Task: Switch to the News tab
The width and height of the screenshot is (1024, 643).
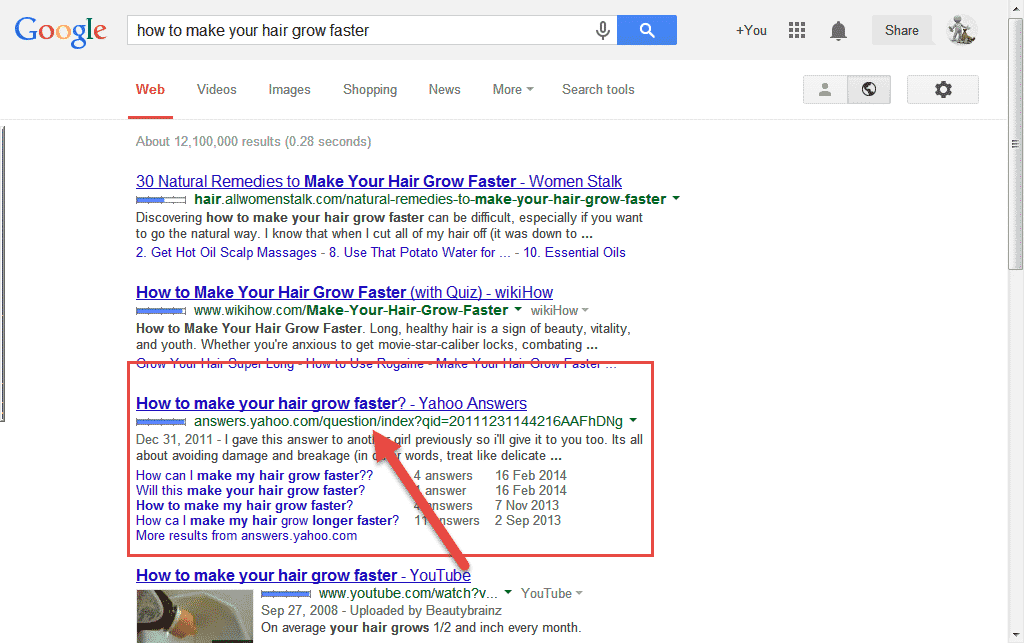Action: [444, 89]
